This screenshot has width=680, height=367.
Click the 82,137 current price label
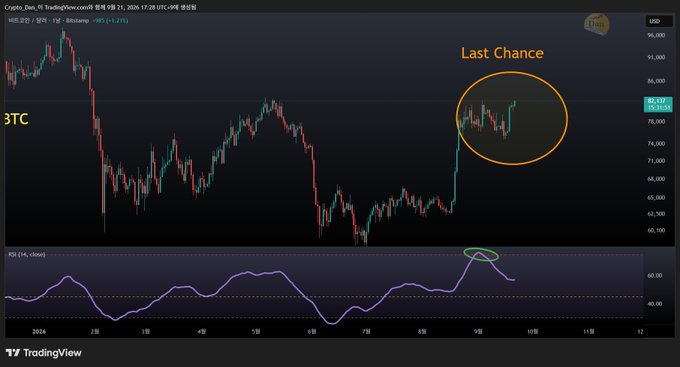click(x=658, y=104)
